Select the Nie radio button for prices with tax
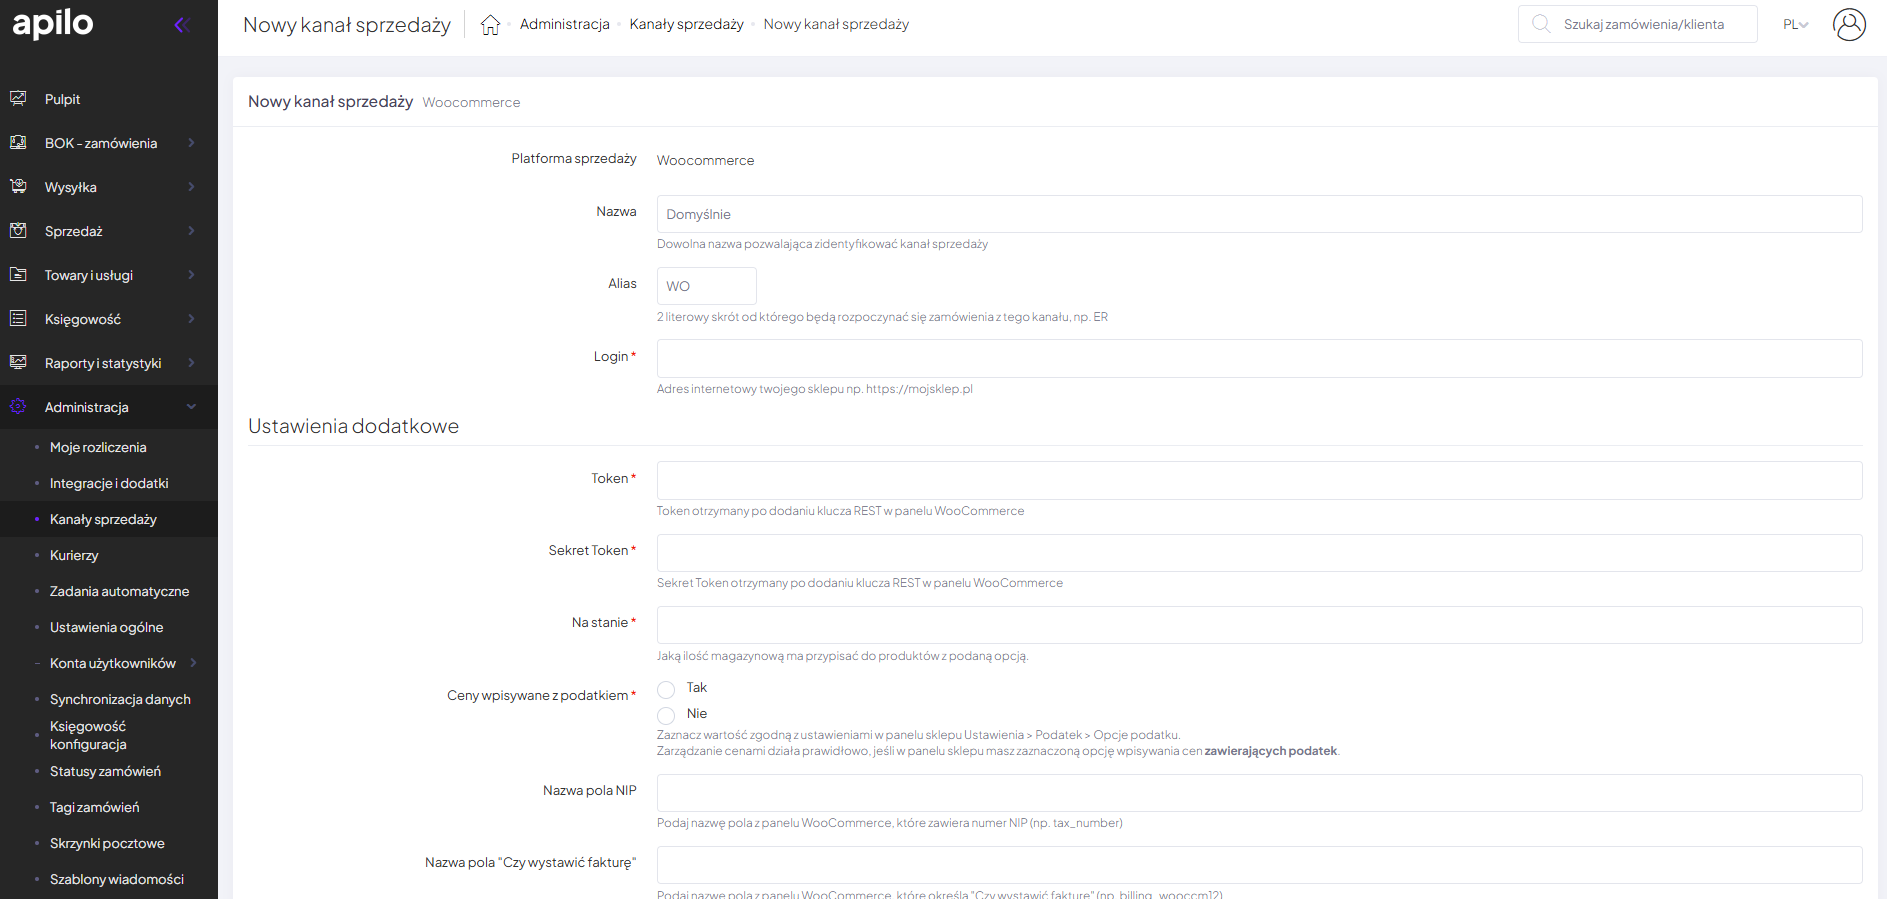Image resolution: width=1887 pixels, height=899 pixels. click(666, 715)
